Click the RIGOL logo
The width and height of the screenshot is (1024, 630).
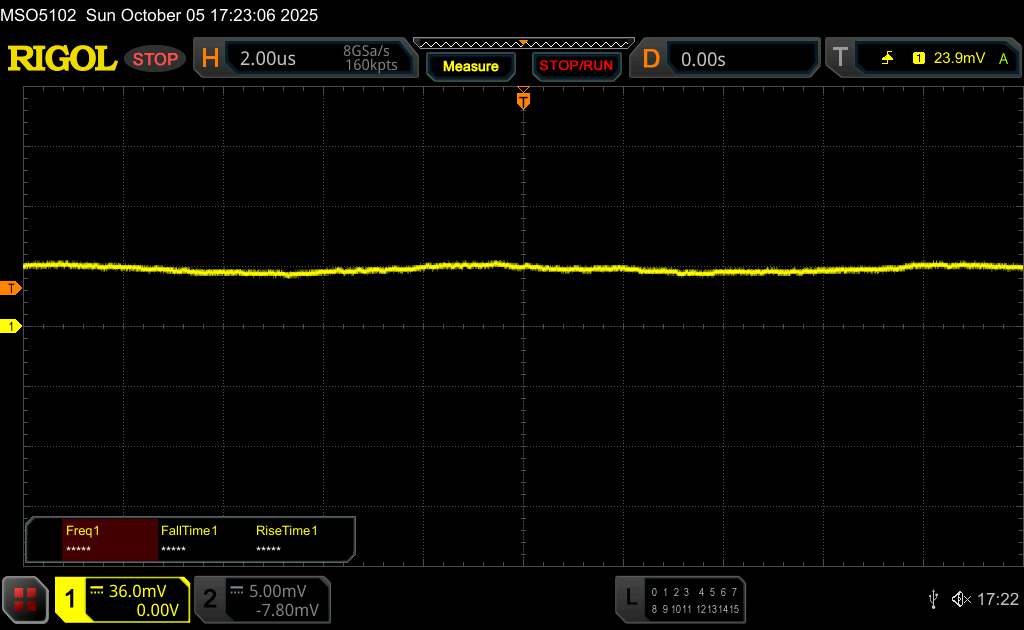(x=62, y=59)
